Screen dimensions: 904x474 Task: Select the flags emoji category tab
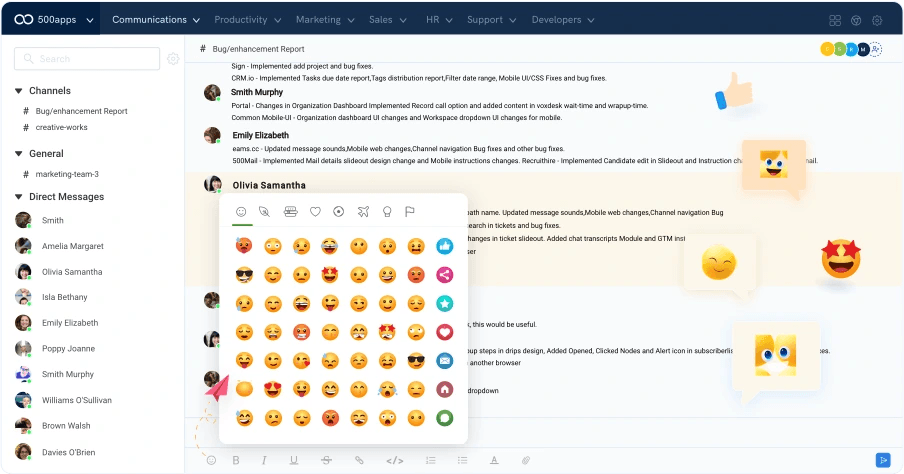click(410, 212)
